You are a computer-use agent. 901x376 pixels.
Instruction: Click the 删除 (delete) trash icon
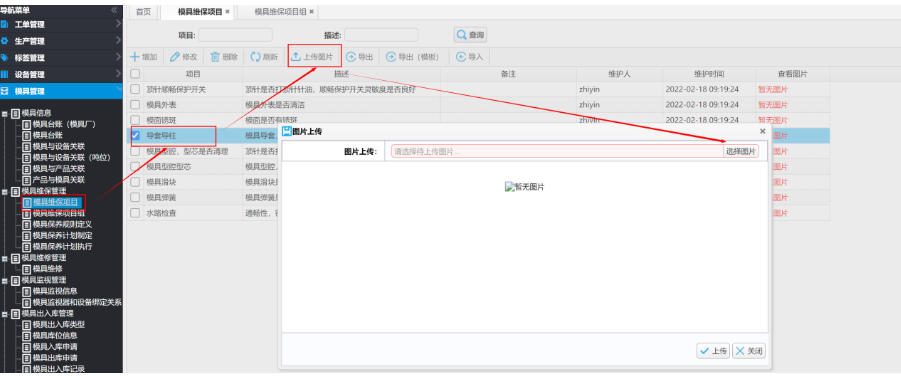(215, 57)
